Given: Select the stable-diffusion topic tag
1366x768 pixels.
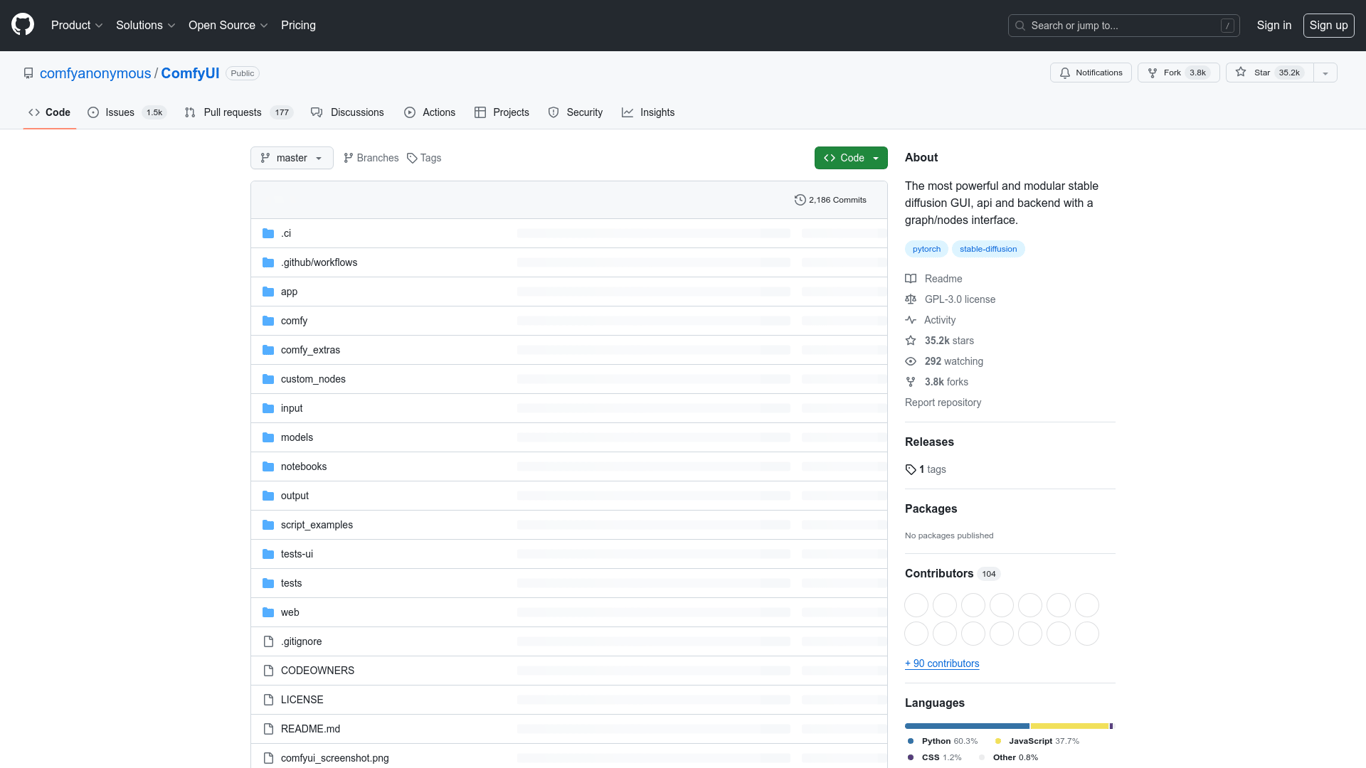Looking at the screenshot, I should click(988, 249).
